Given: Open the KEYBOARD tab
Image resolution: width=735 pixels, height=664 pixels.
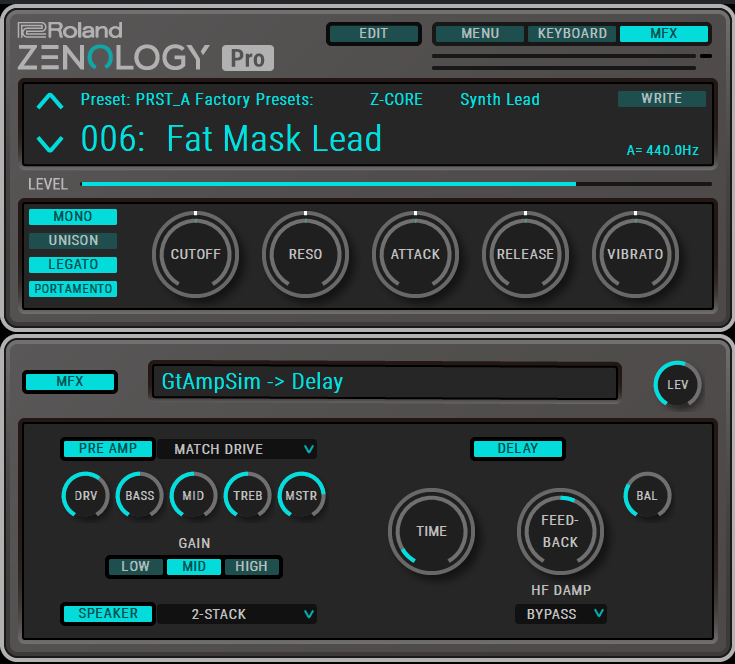Looking at the screenshot, I should pos(572,34).
